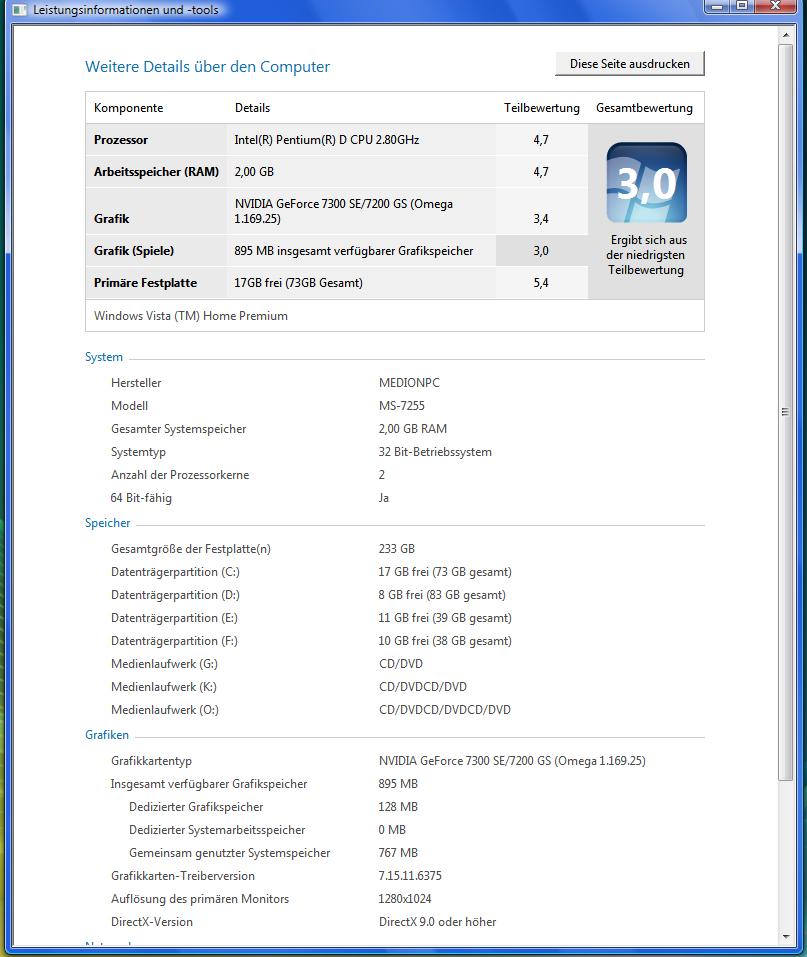Screen dimensions: 807x957
Task: Click the Diese Seite ausdrucken button
Action: [630, 63]
